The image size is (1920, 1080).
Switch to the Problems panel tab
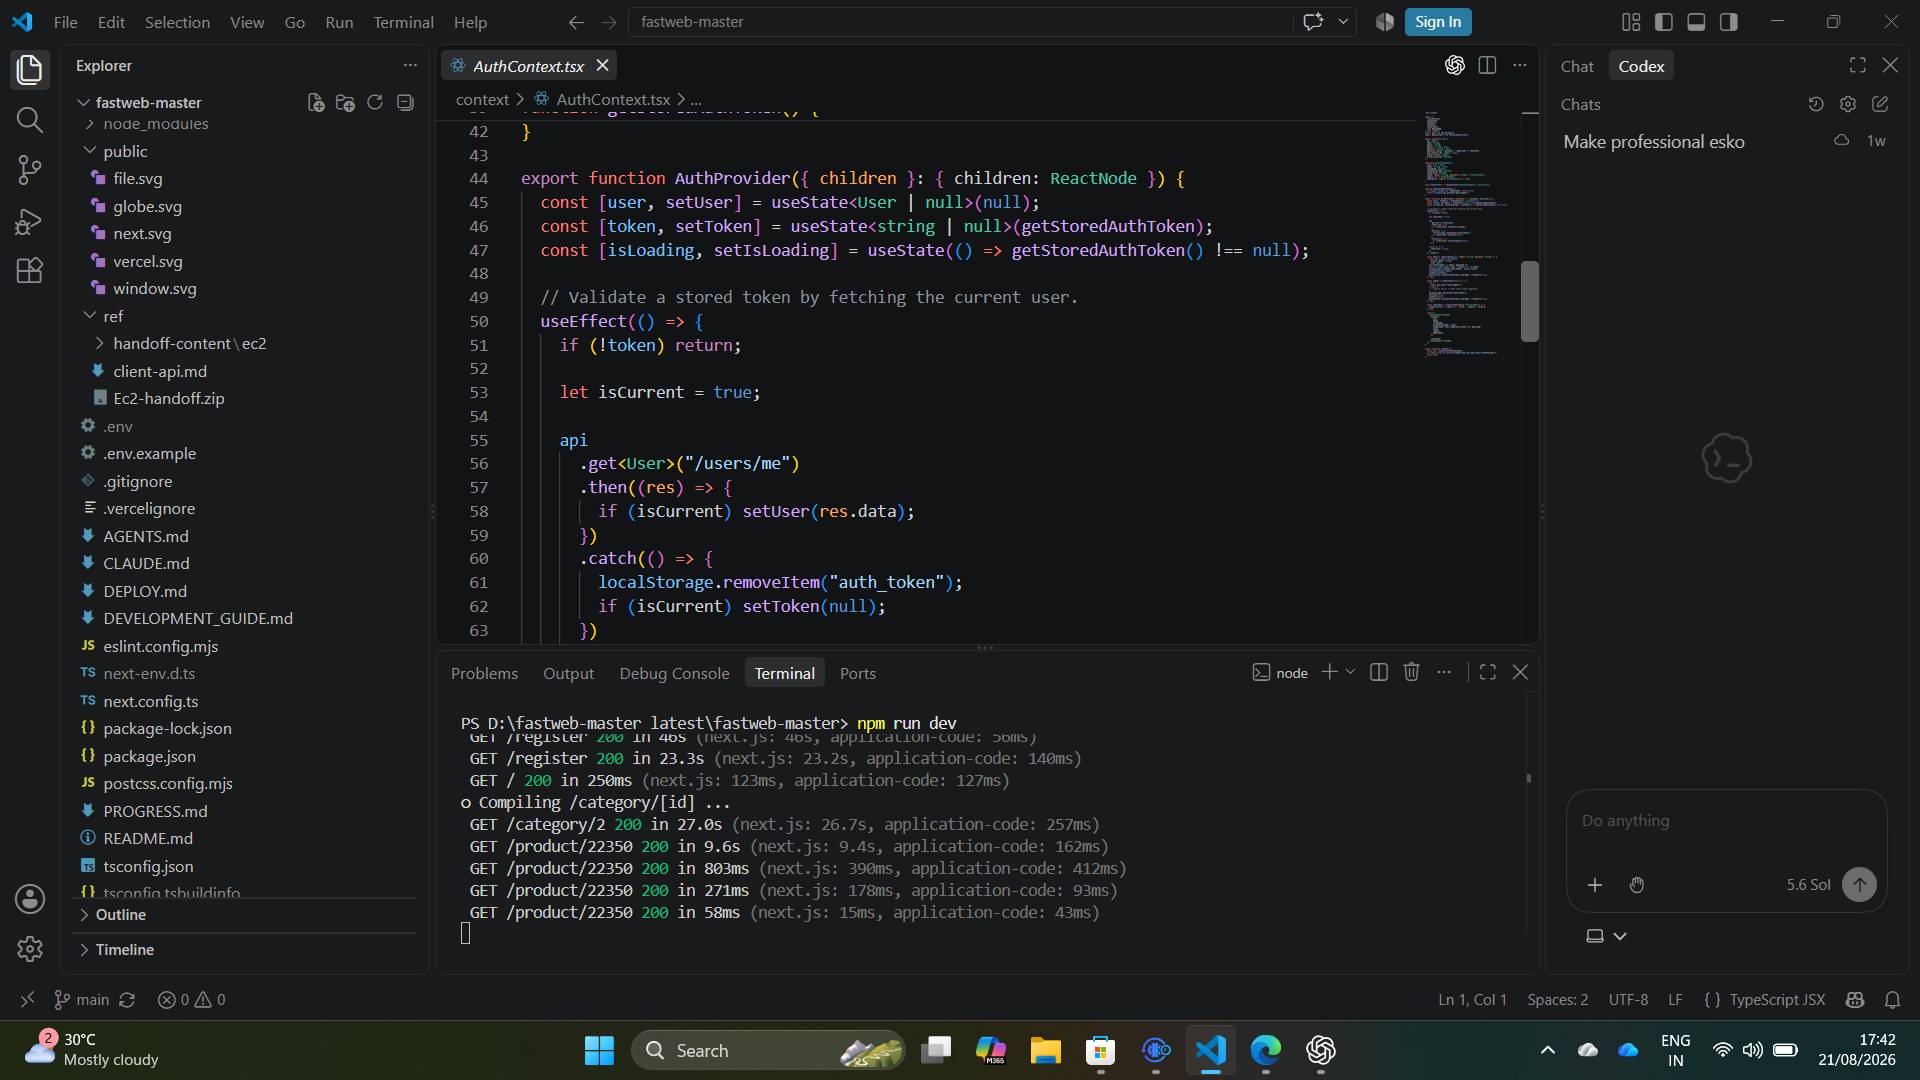click(484, 673)
